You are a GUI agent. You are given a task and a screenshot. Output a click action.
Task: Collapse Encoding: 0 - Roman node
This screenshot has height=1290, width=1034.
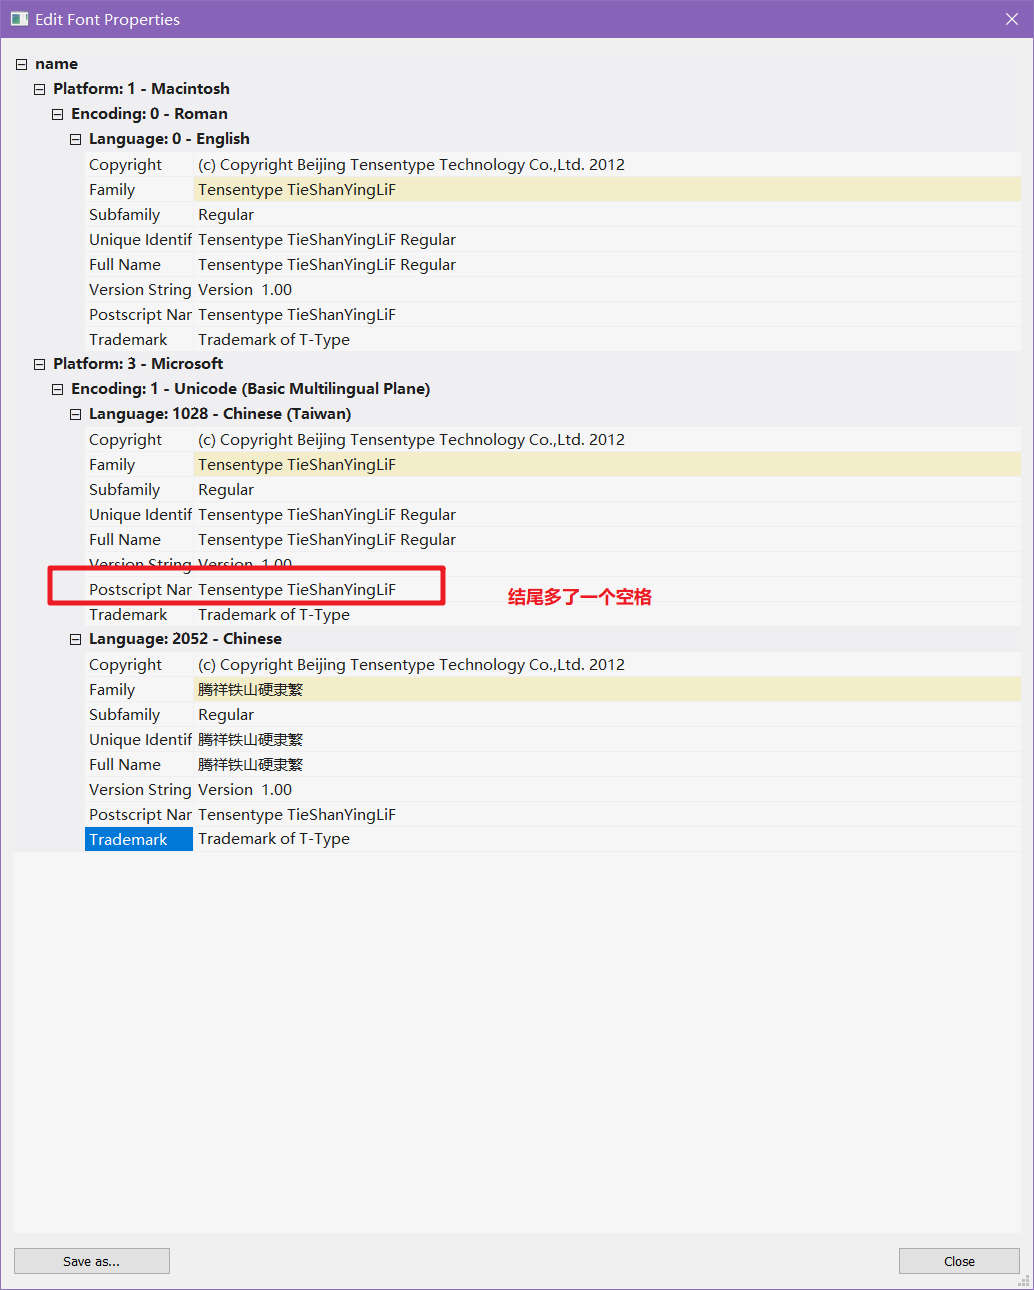click(x=57, y=114)
